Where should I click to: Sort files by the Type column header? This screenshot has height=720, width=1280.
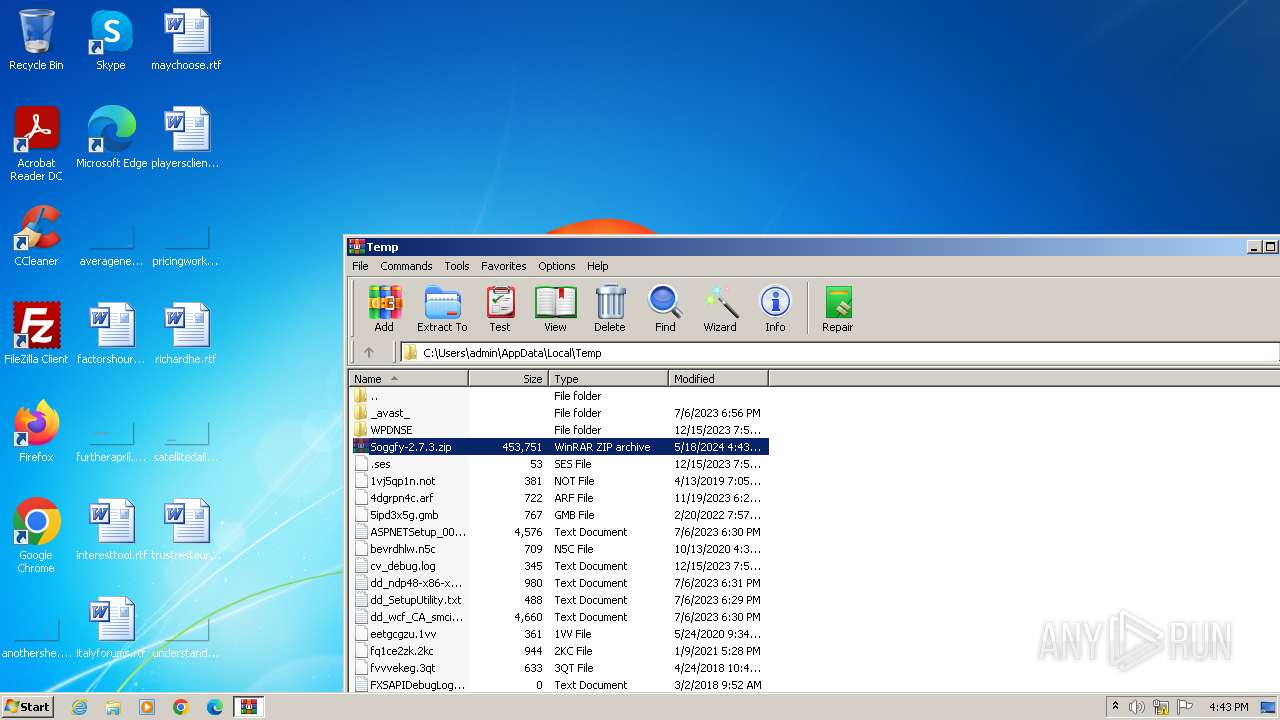[608, 379]
